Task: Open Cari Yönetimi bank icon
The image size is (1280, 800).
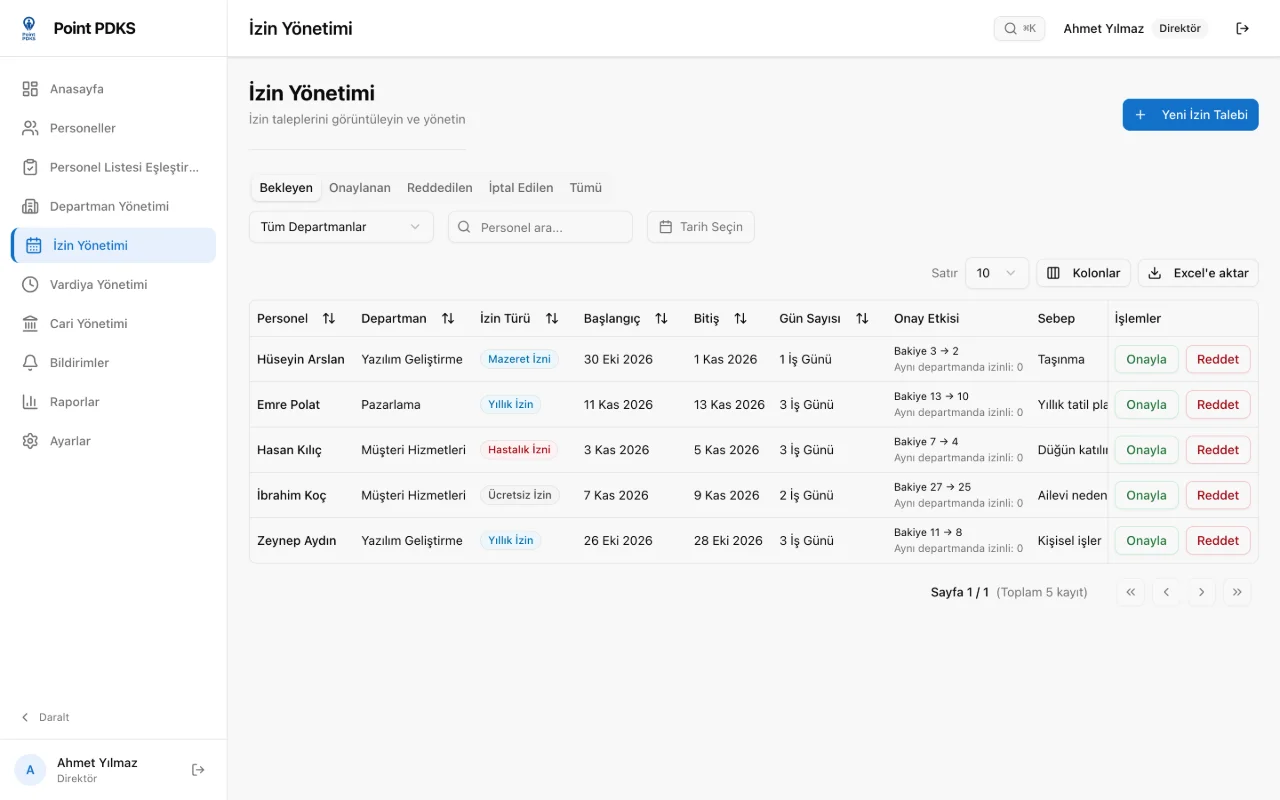Action: (30, 323)
